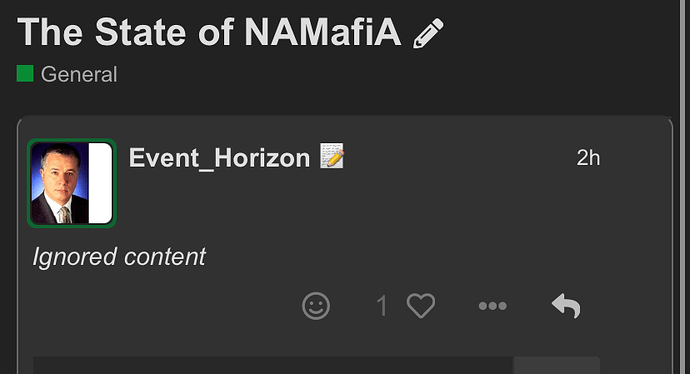
Task: Select the green General category square
Action: 25,73
